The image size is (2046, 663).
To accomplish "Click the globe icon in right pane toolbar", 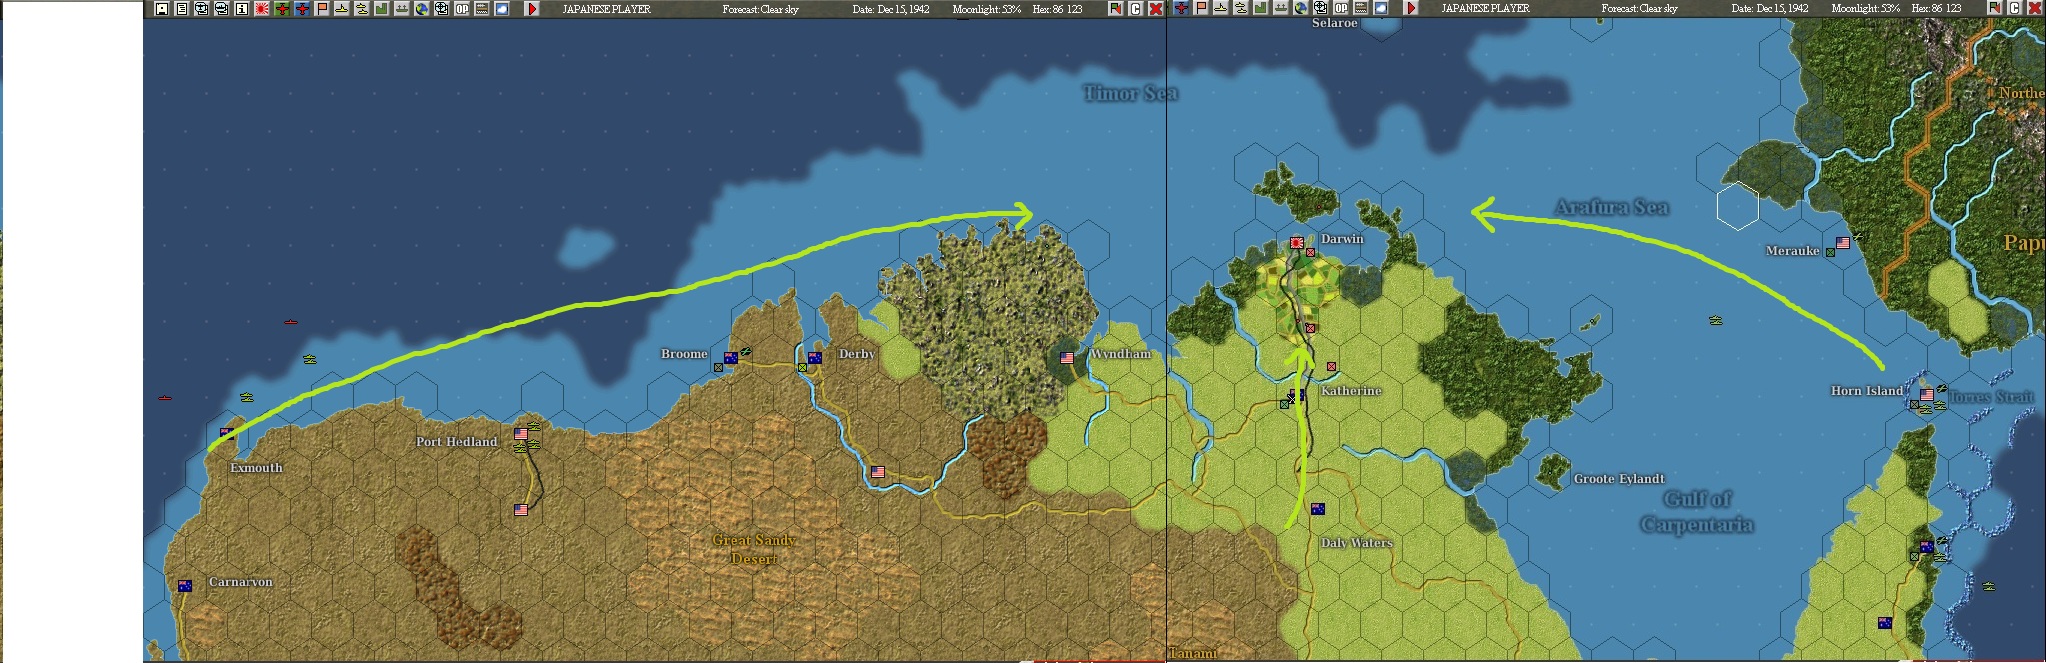I will [x=1301, y=8].
